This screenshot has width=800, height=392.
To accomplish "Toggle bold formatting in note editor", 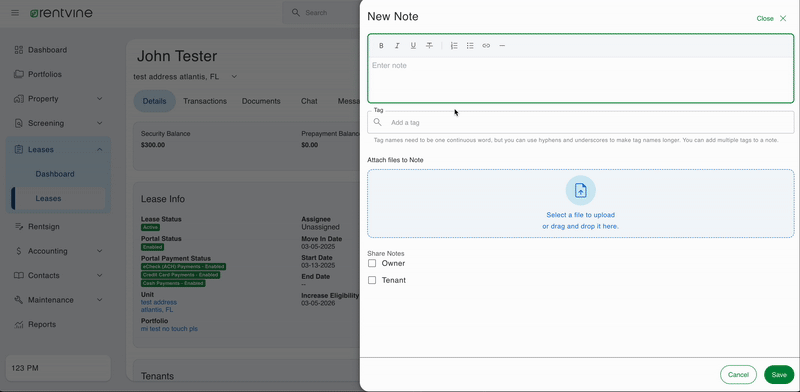I will tap(381, 46).
